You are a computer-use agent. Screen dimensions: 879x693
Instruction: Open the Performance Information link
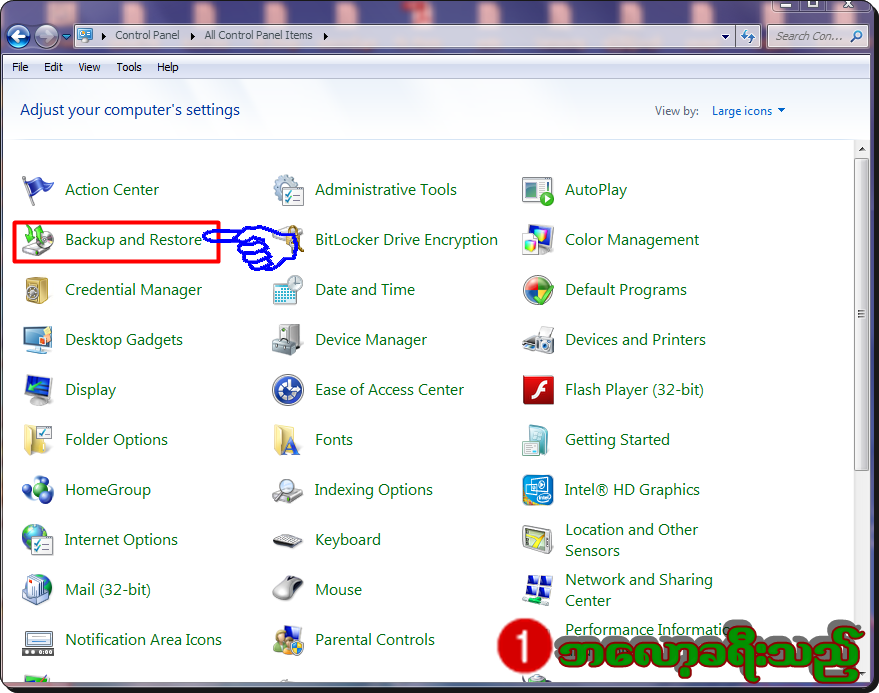pyautogui.click(x=647, y=630)
